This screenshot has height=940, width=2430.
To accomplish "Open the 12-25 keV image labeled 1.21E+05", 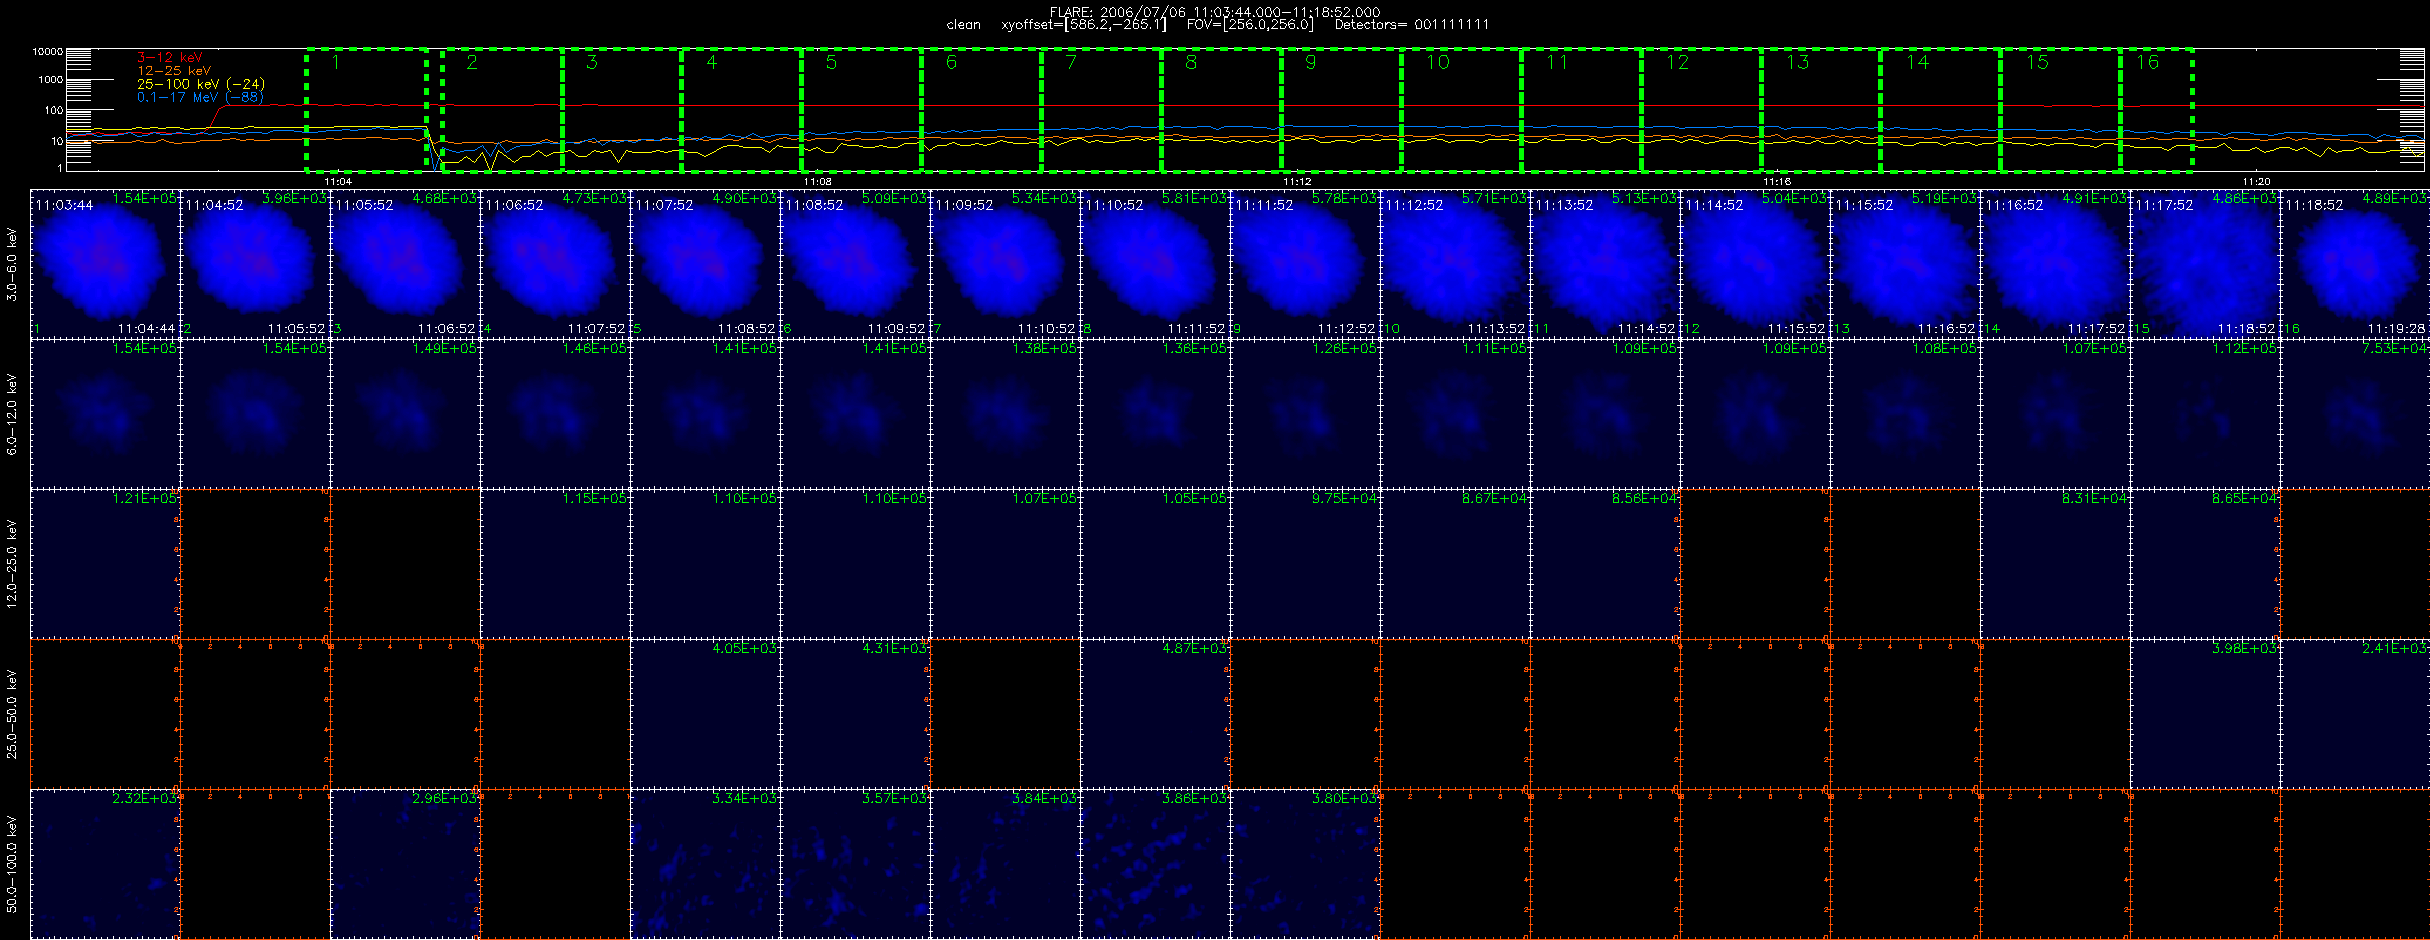I will (x=105, y=564).
